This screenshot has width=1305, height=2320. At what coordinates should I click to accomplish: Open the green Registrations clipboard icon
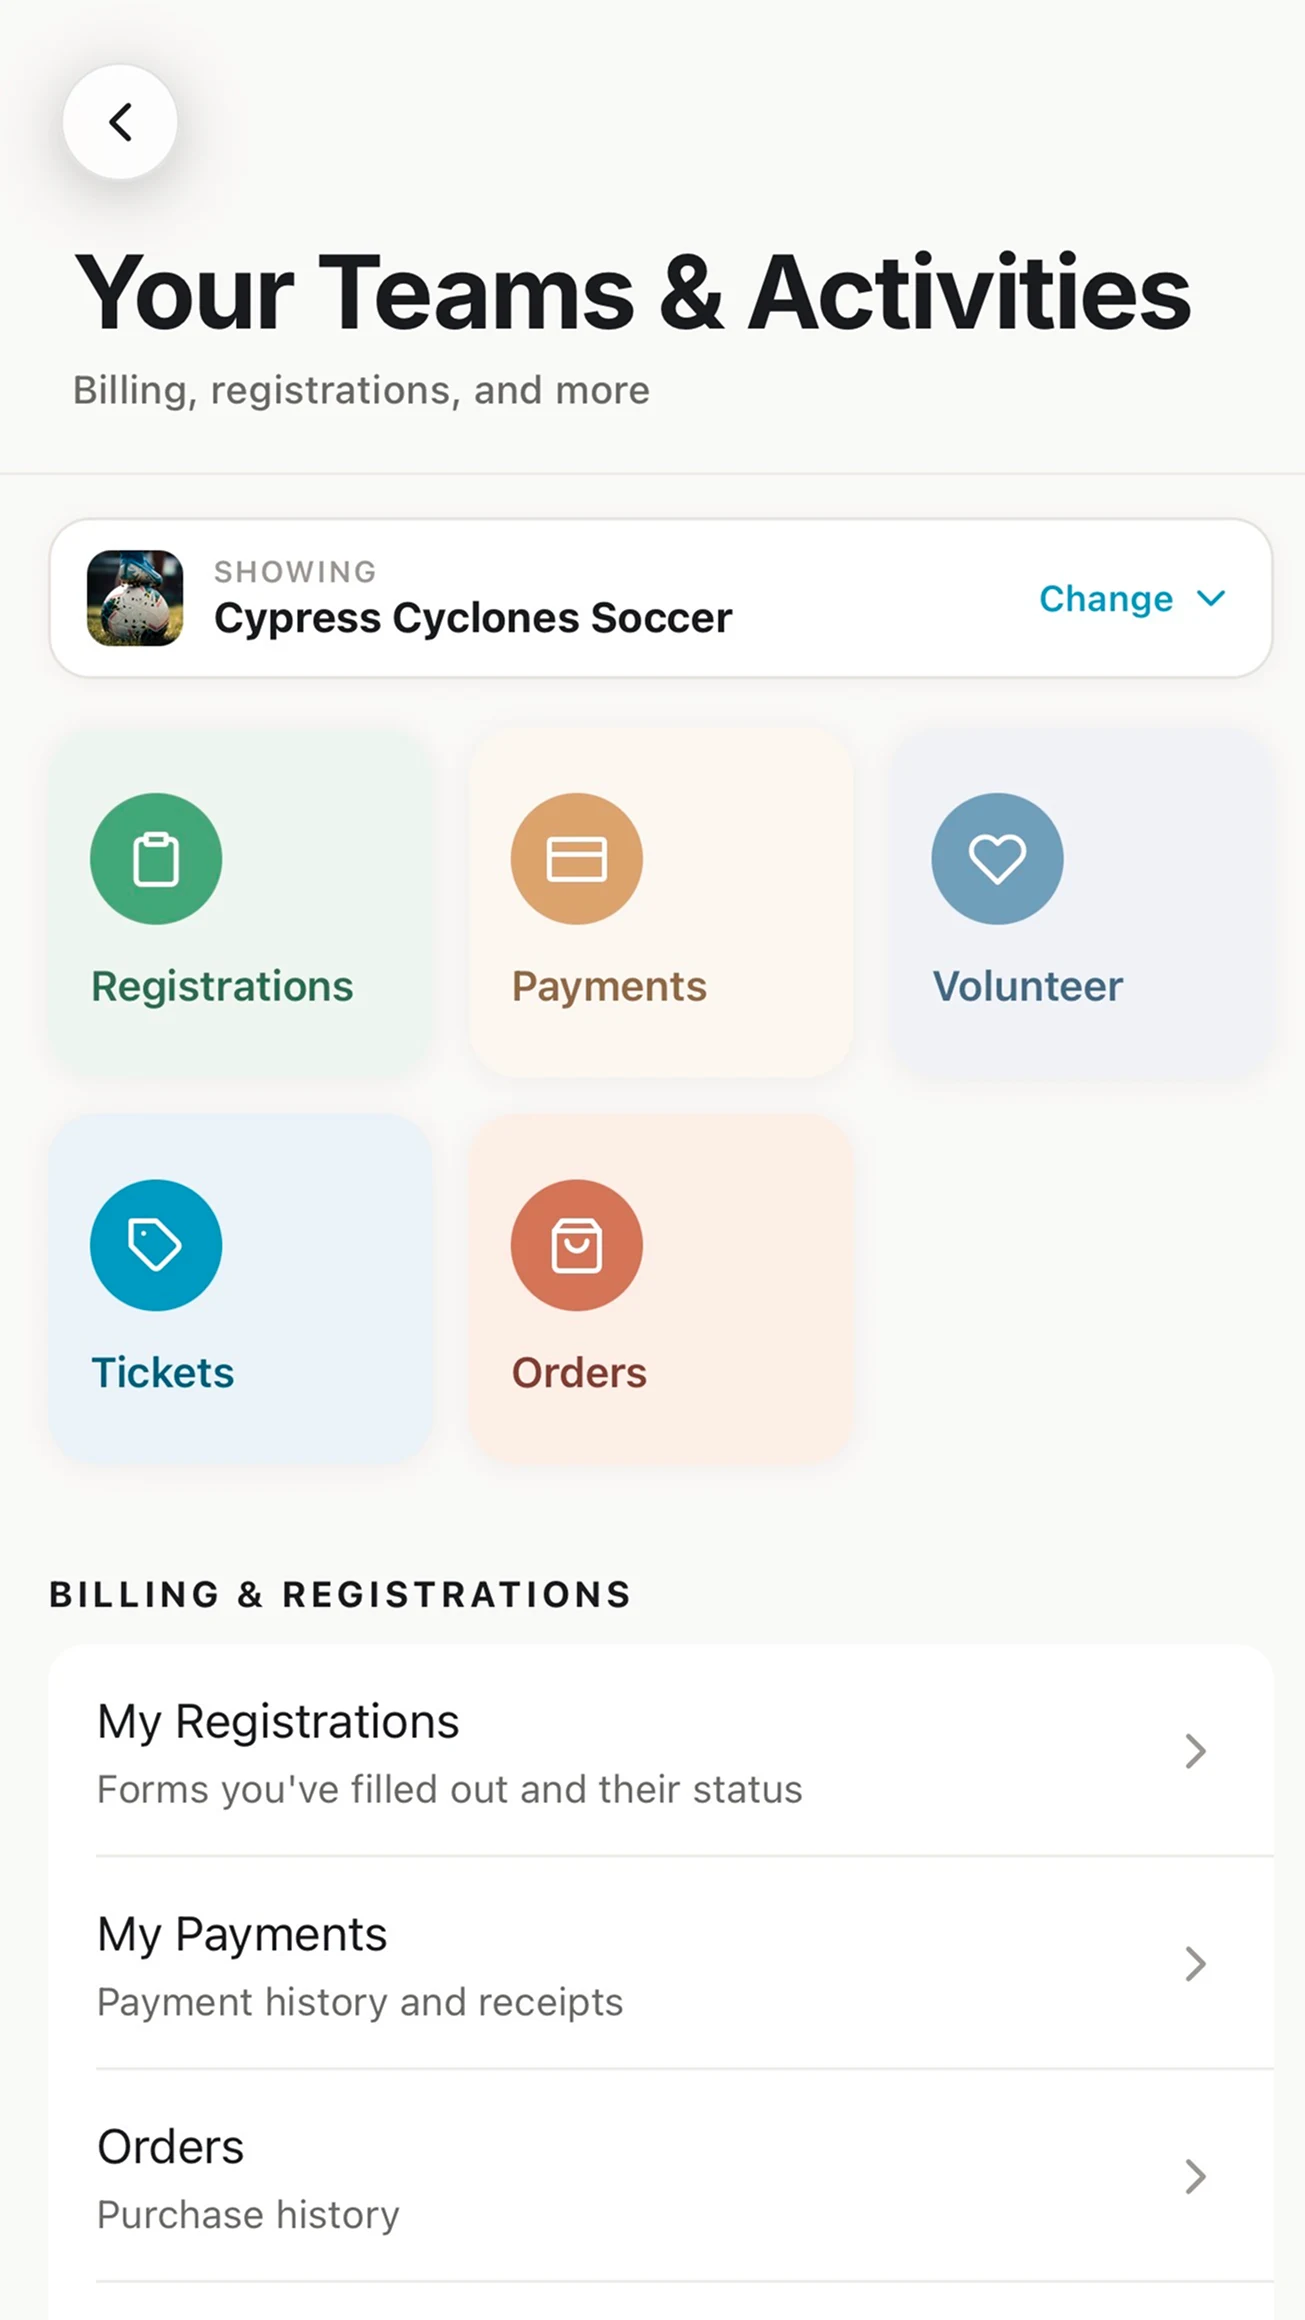[x=156, y=859]
